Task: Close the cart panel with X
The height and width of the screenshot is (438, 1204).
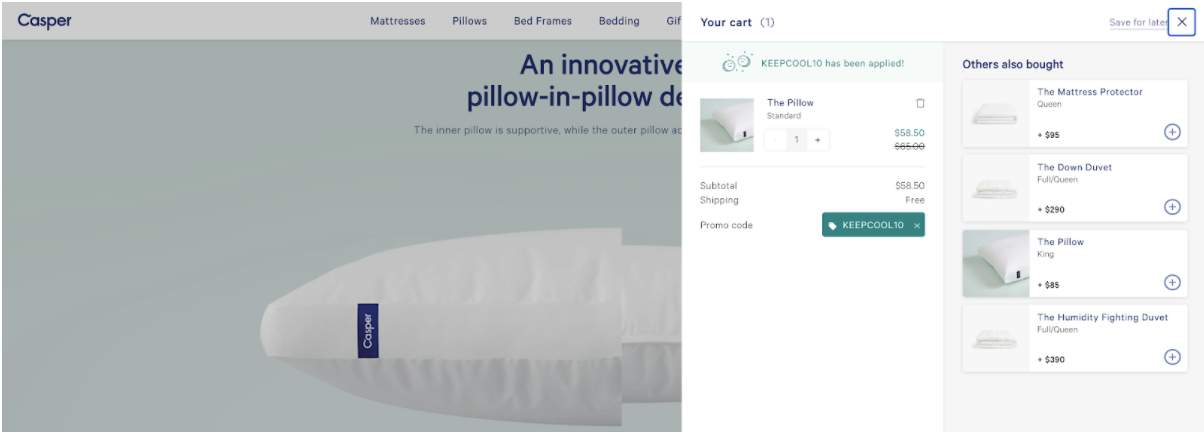Action: [1182, 21]
